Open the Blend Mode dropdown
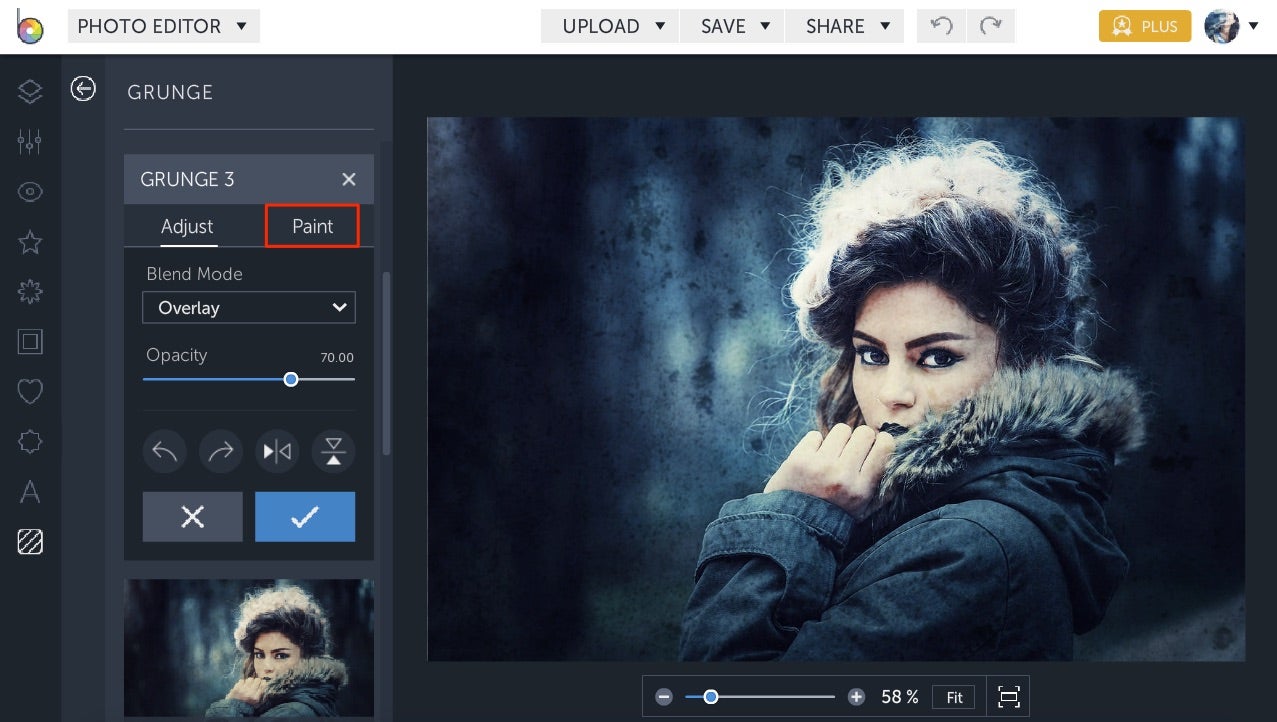The image size is (1277, 722). (x=248, y=307)
